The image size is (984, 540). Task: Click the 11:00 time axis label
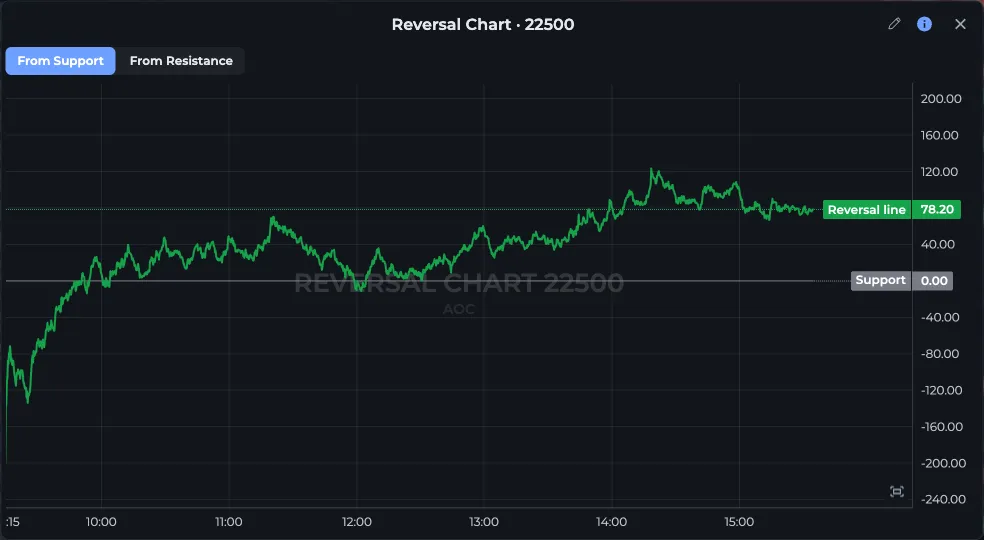[228, 522]
